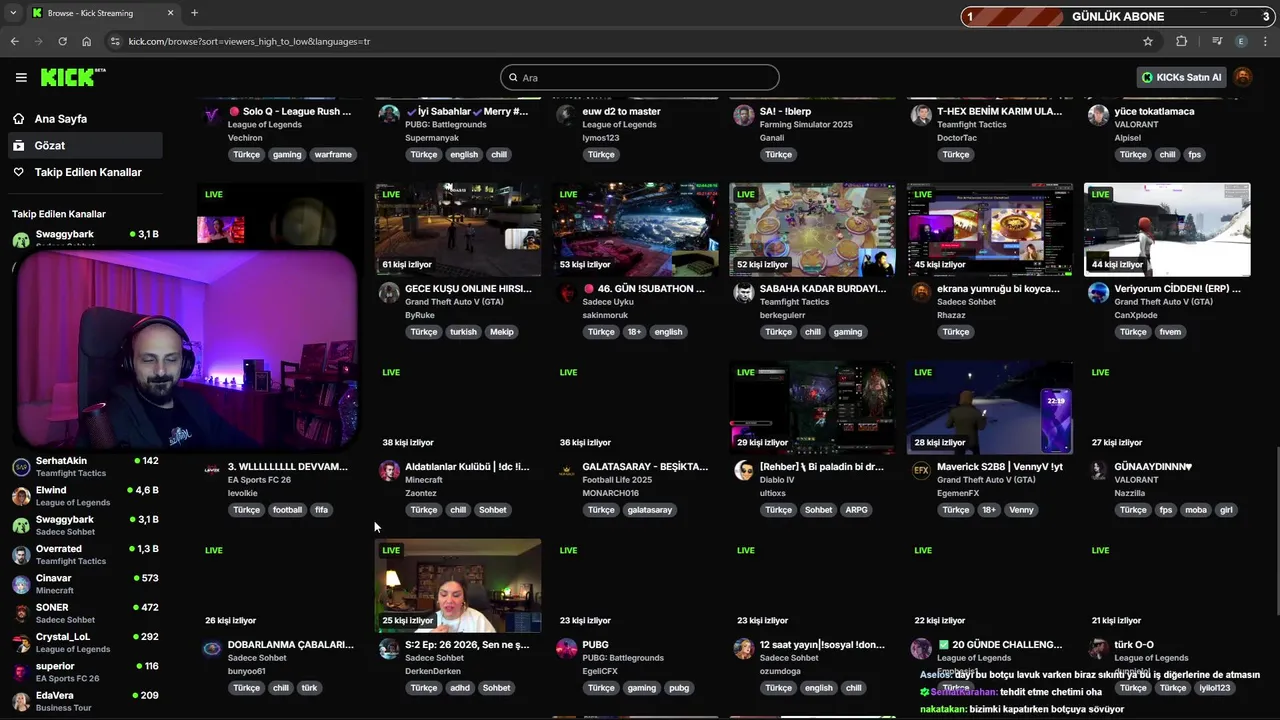The width and height of the screenshot is (1280, 720).
Task: Reload the page with the refresh icon
Action: click(62, 41)
